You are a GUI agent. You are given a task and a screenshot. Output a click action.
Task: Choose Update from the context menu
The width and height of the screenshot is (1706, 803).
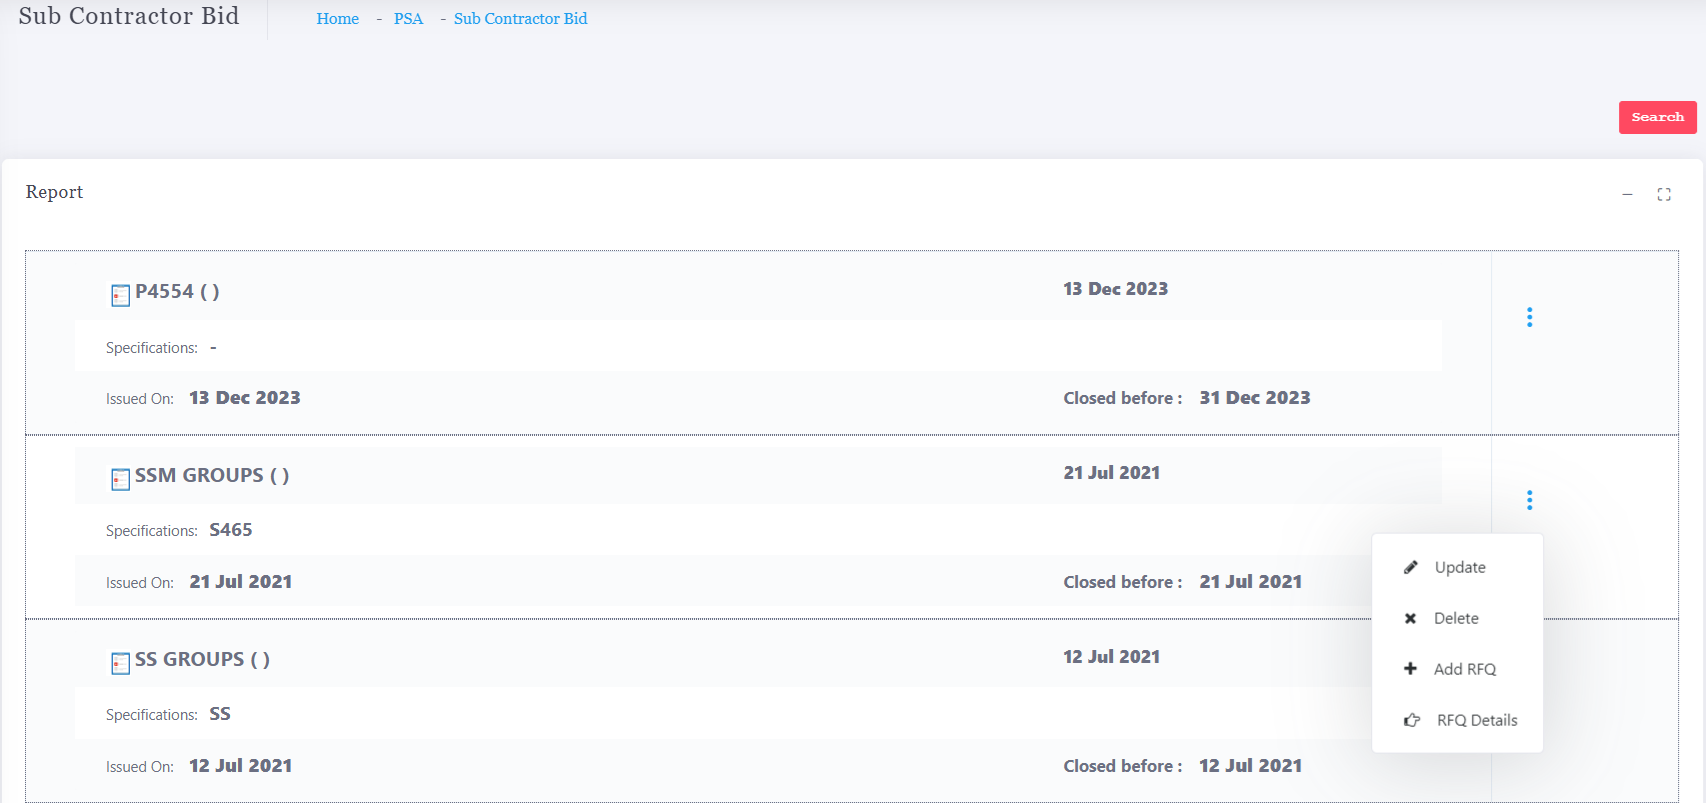(x=1460, y=567)
